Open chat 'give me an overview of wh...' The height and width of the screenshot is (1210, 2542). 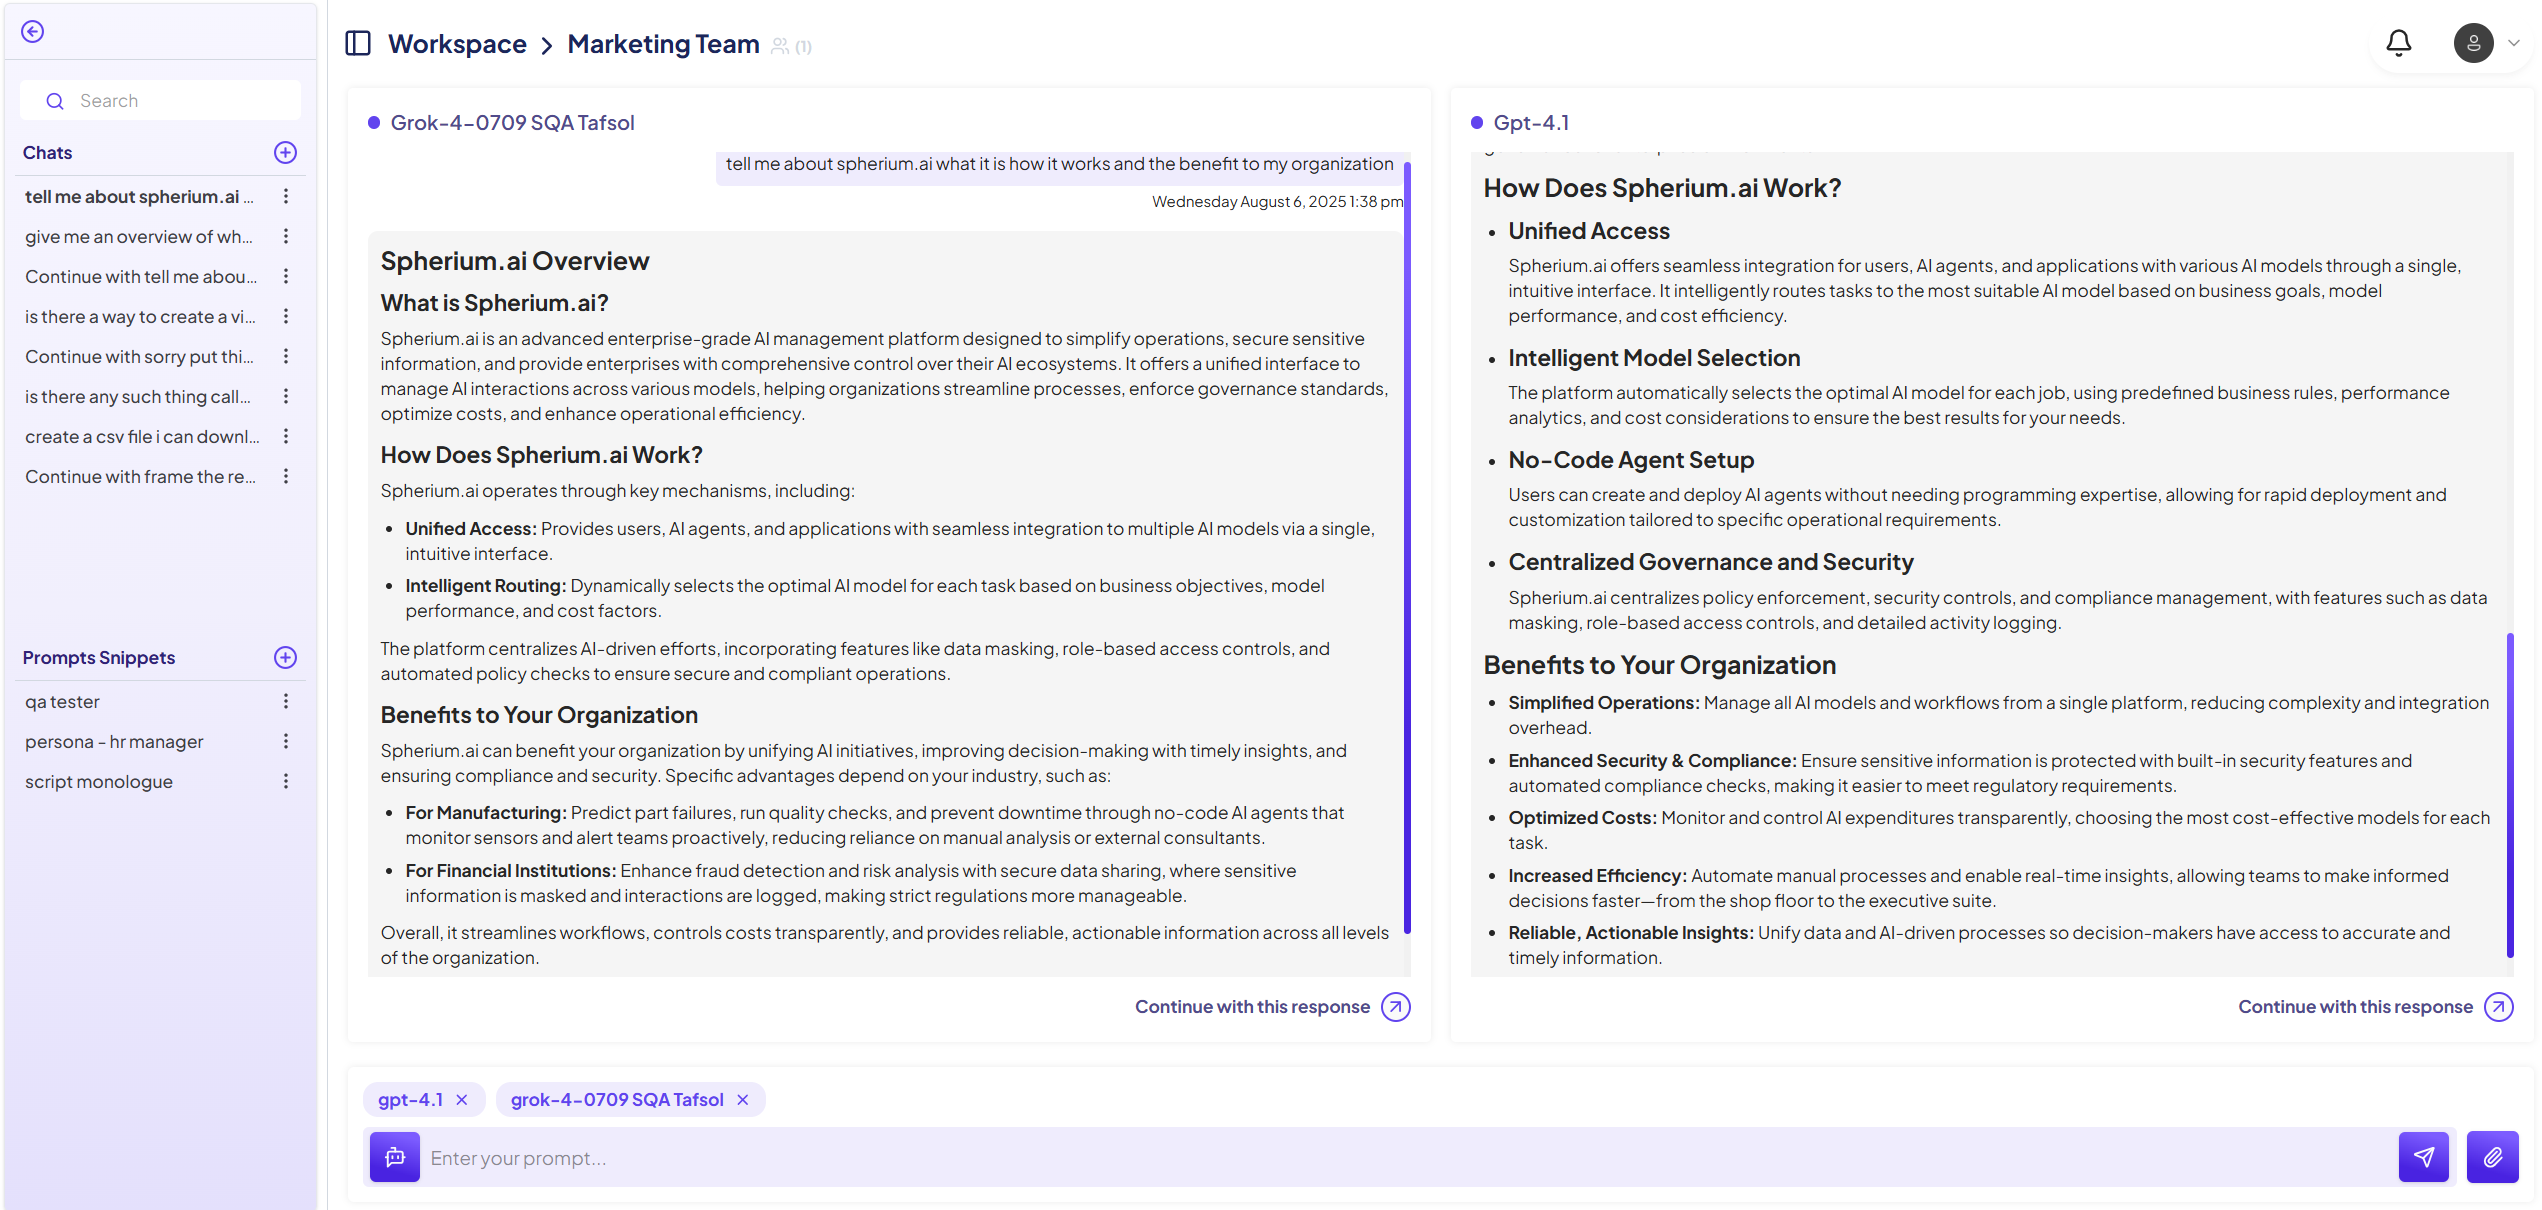pos(140,237)
